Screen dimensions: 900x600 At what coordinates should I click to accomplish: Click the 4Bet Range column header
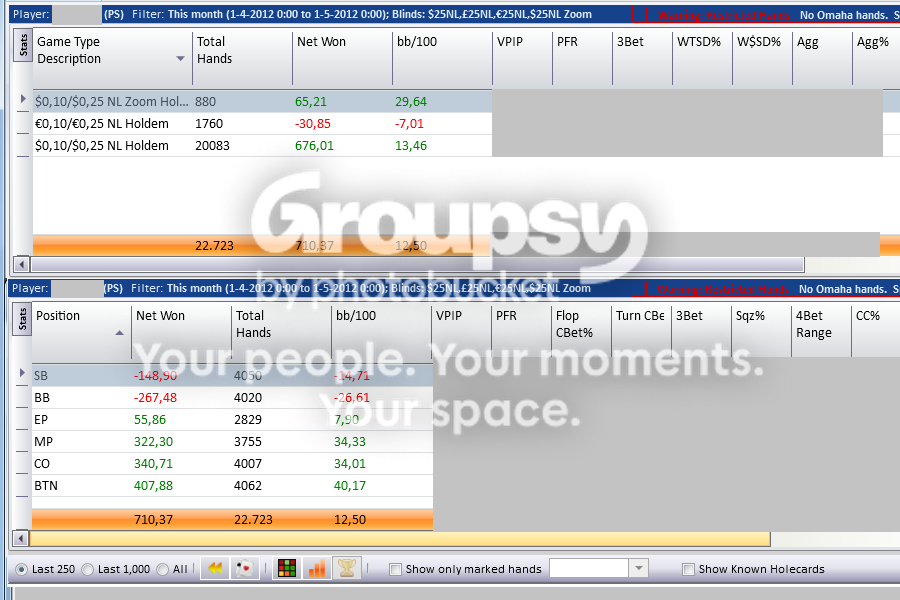(x=821, y=330)
